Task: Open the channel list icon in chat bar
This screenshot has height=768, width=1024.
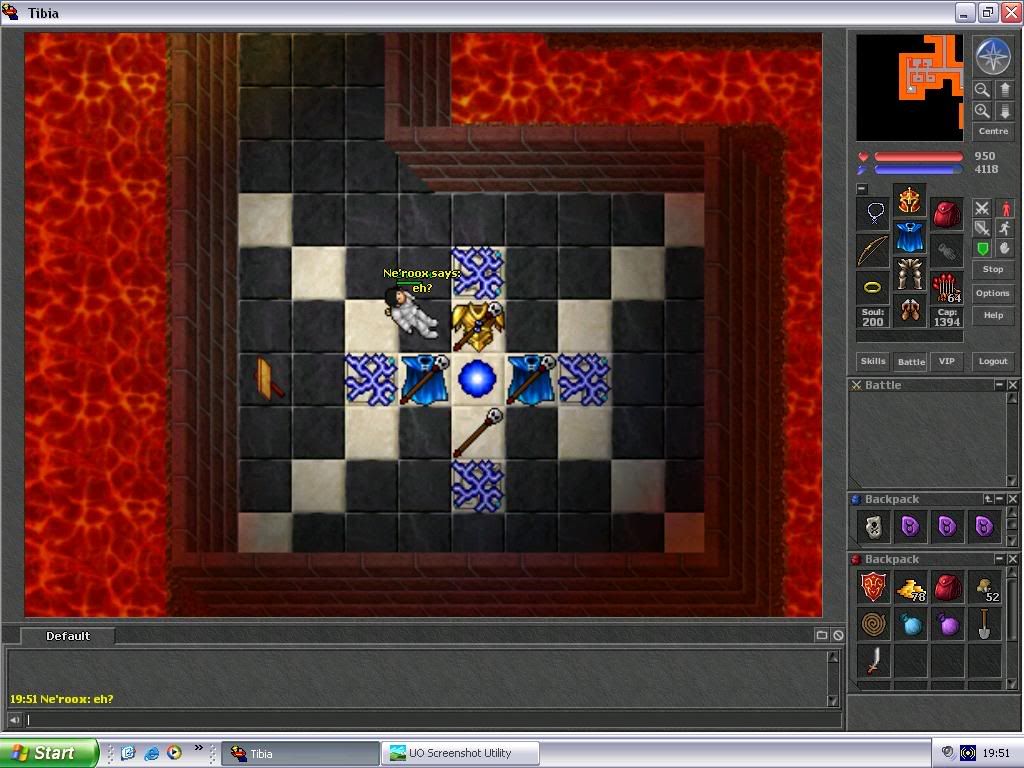Action: (x=822, y=635)
